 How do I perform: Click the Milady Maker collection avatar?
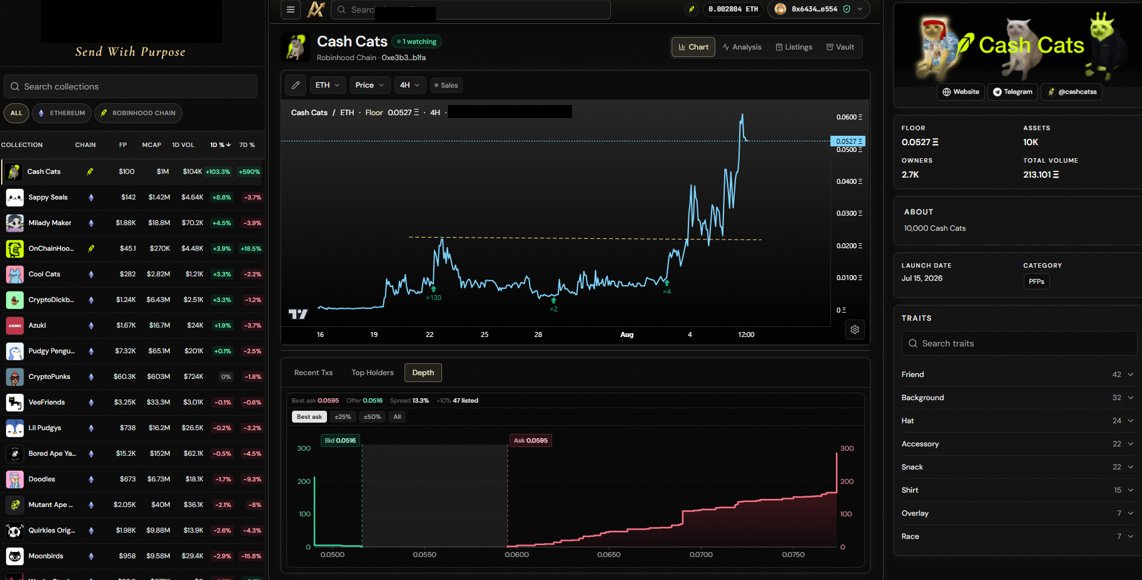point(15,223)
